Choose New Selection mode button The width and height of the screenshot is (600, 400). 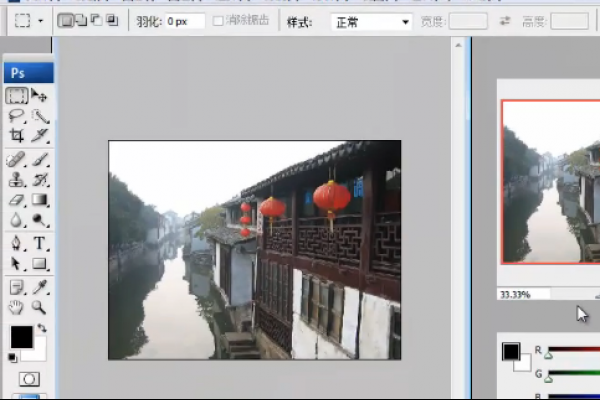click(65, 20)
